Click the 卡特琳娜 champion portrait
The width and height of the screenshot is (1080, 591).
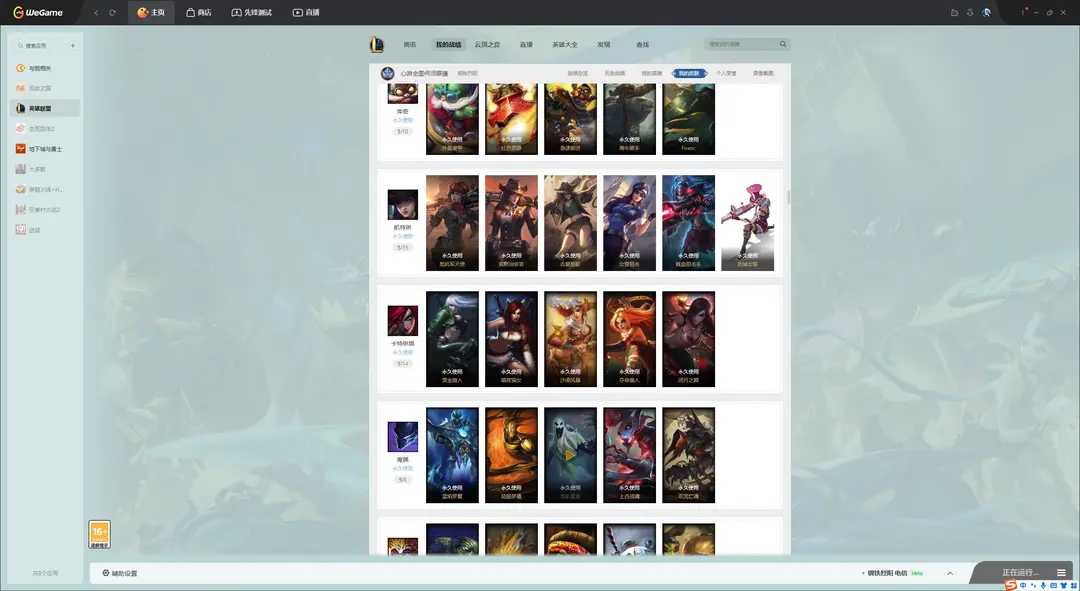[x=403, y=321]
